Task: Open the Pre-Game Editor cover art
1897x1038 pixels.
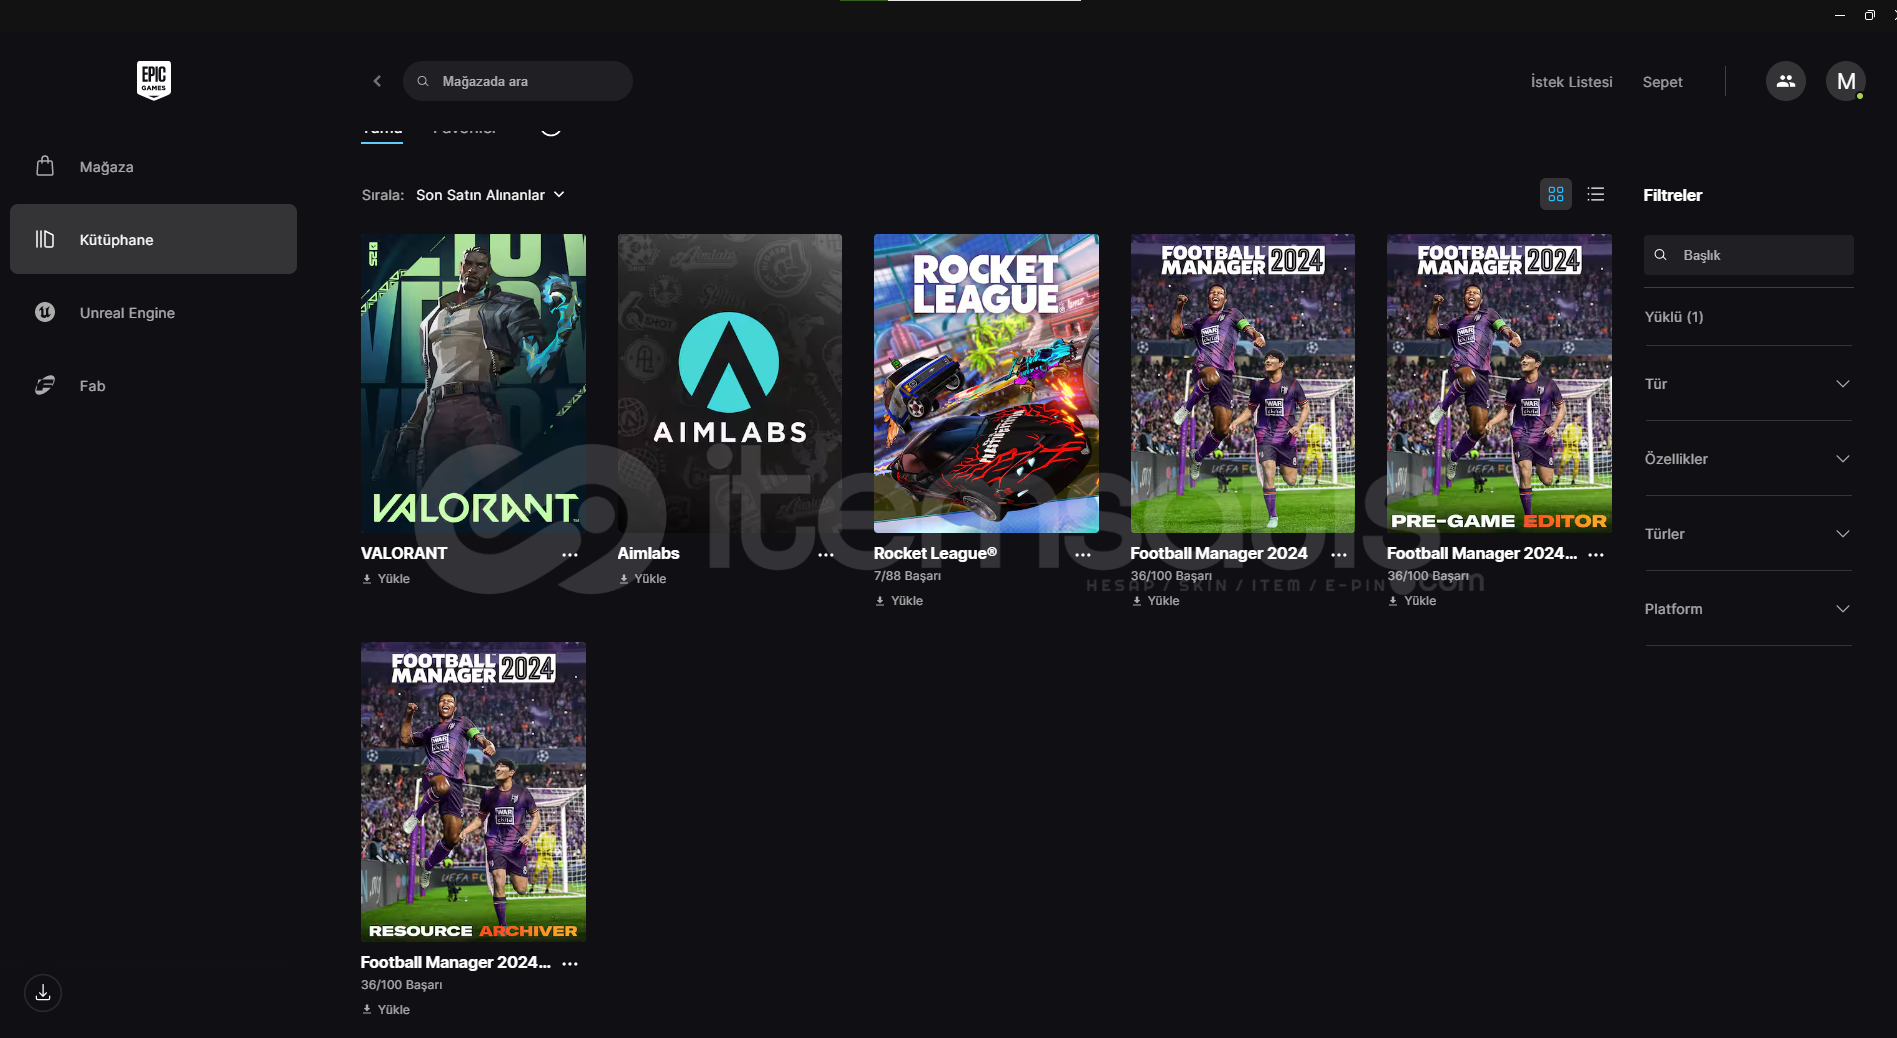Action: click(1499, 383)
